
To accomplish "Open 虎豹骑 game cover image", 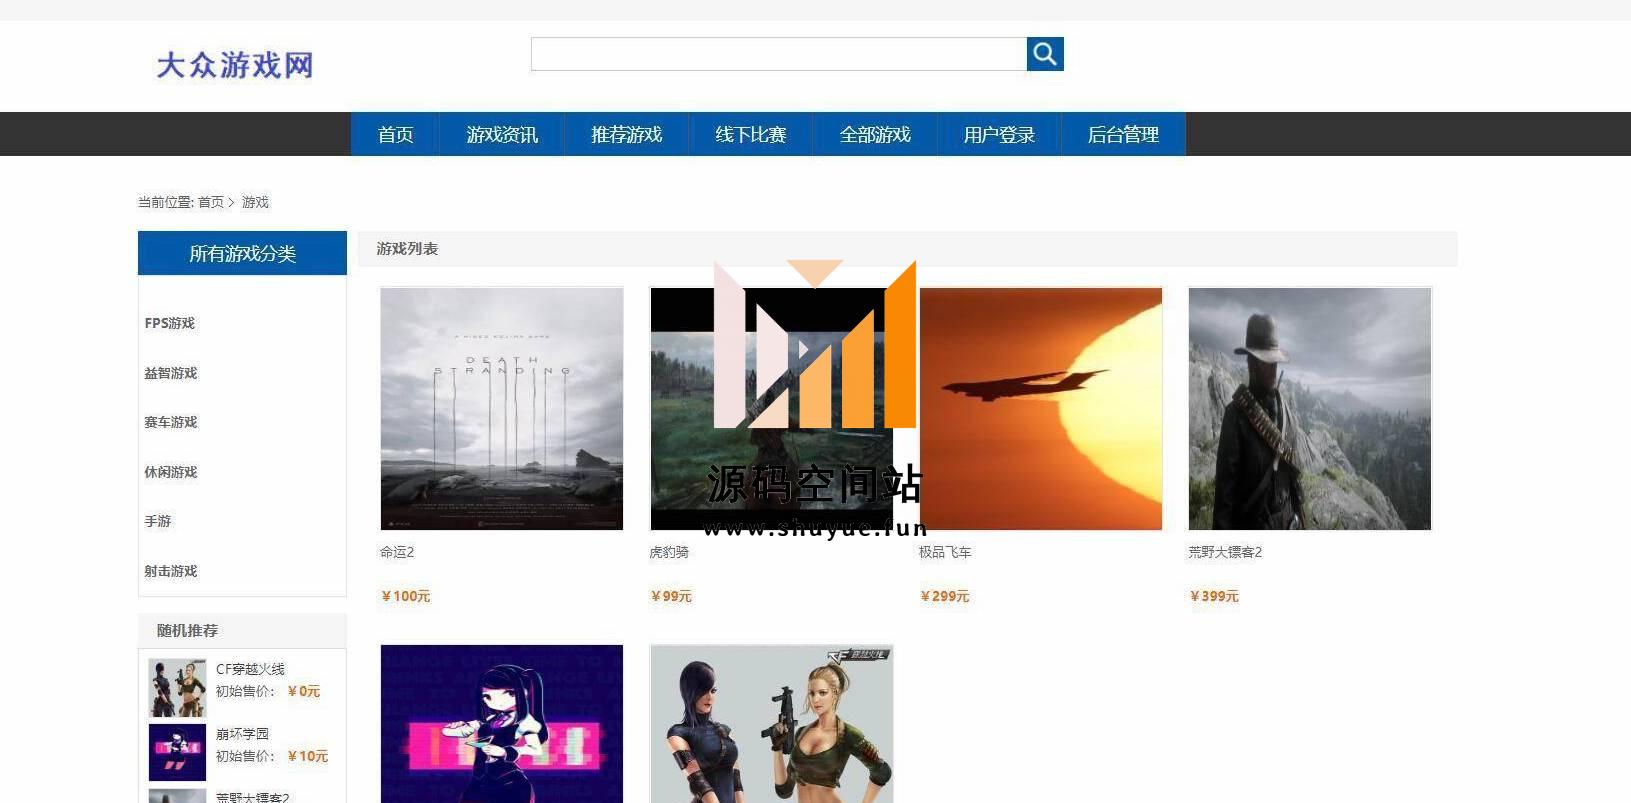I will (771, 409).
